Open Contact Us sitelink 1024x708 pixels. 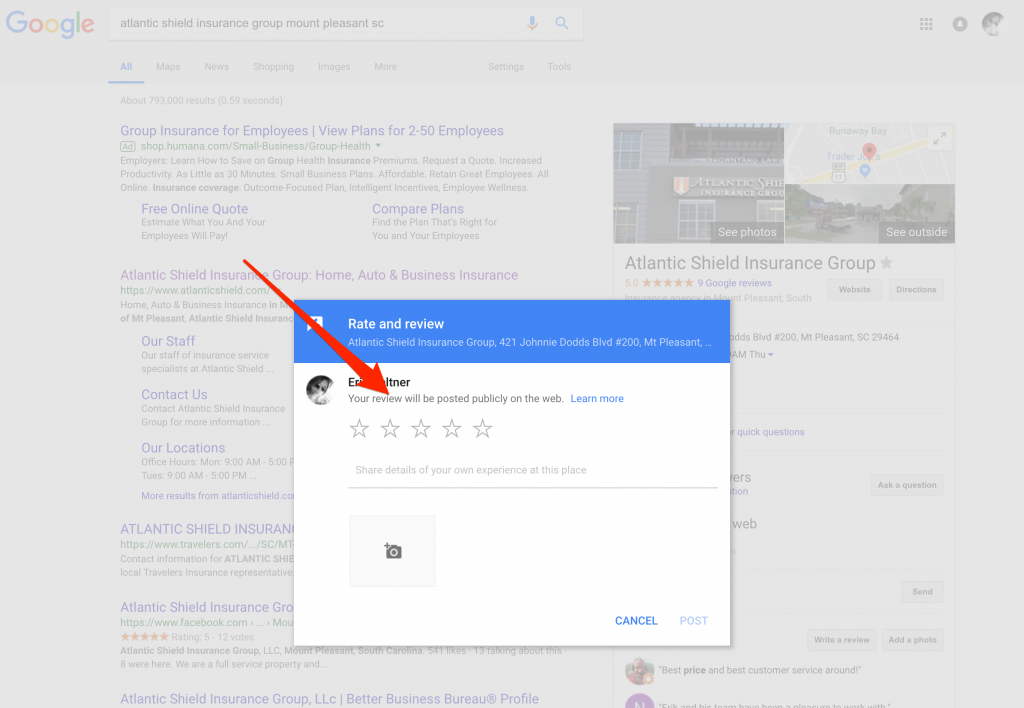174,394
